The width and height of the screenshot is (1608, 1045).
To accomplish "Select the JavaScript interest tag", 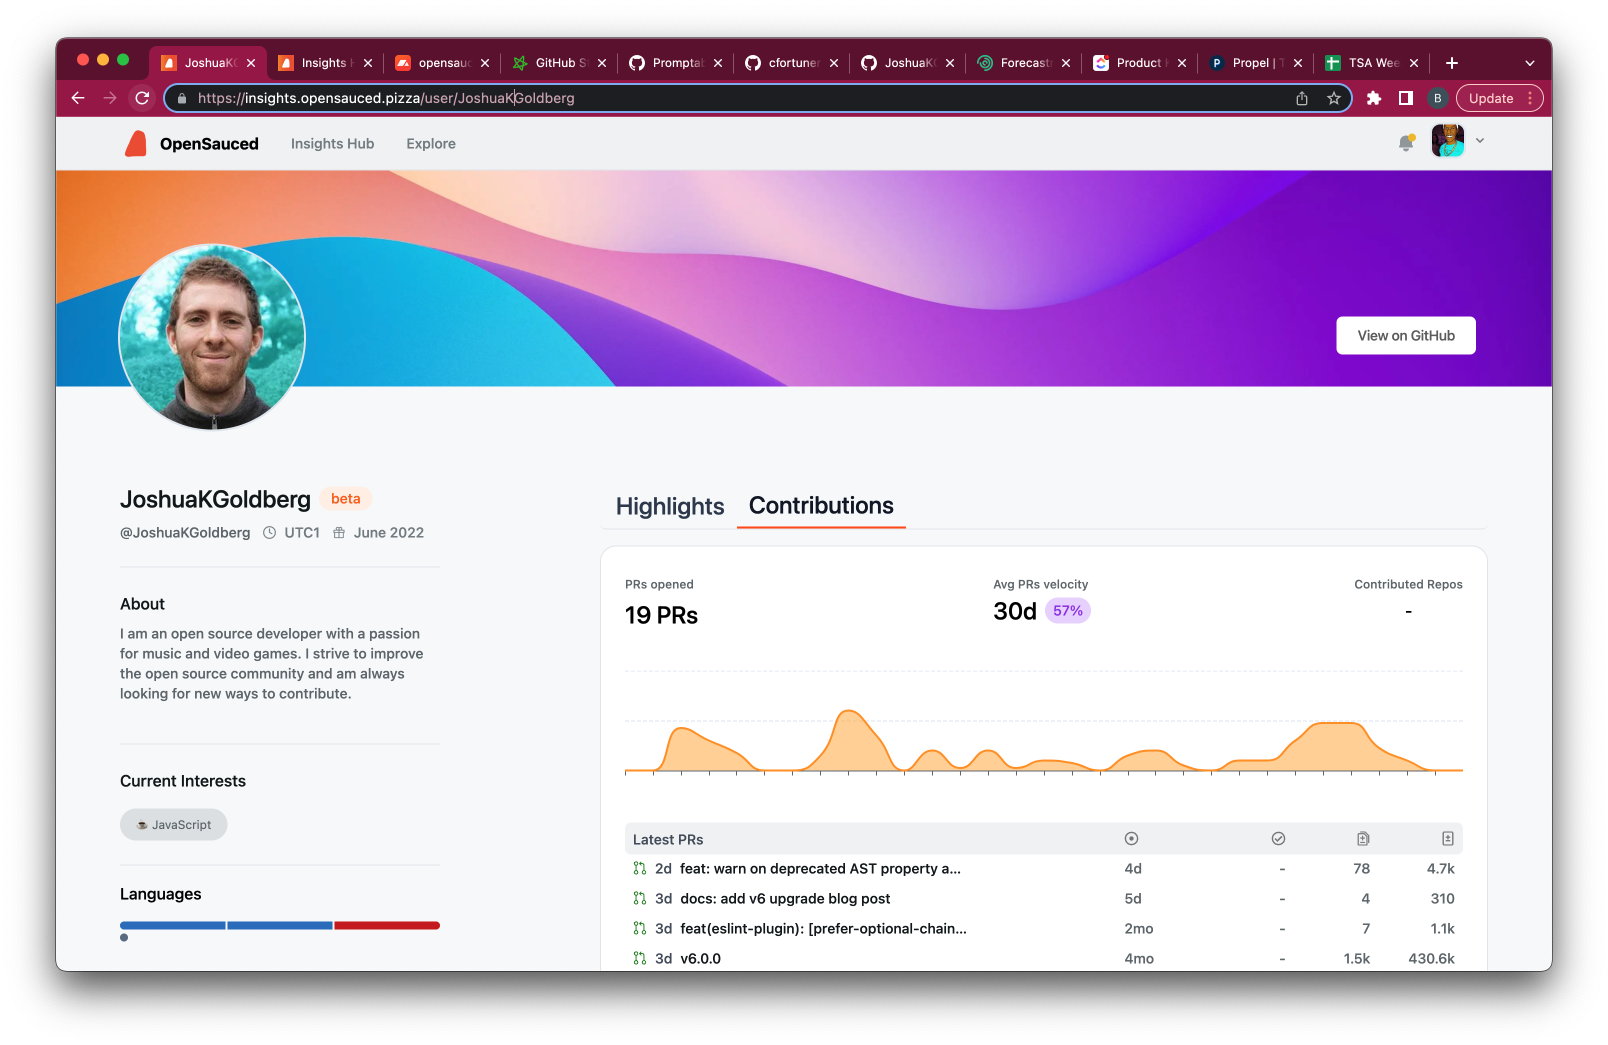I will (x=173, y=824).
